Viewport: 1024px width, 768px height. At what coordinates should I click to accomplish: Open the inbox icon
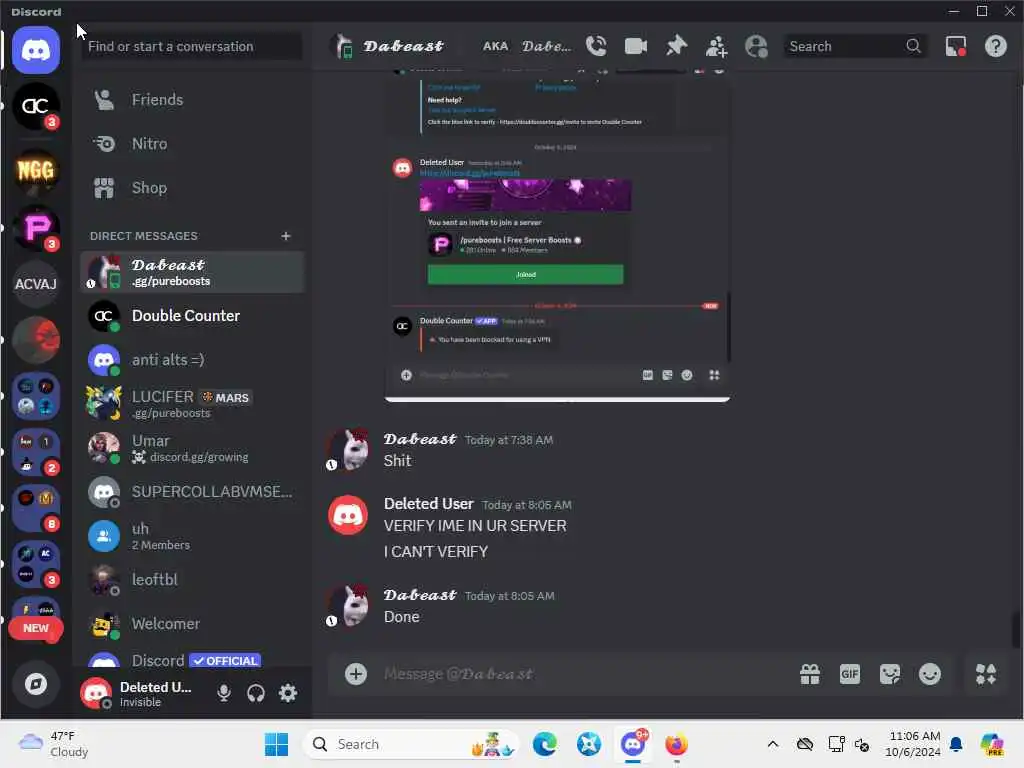[x=956, y=46]
